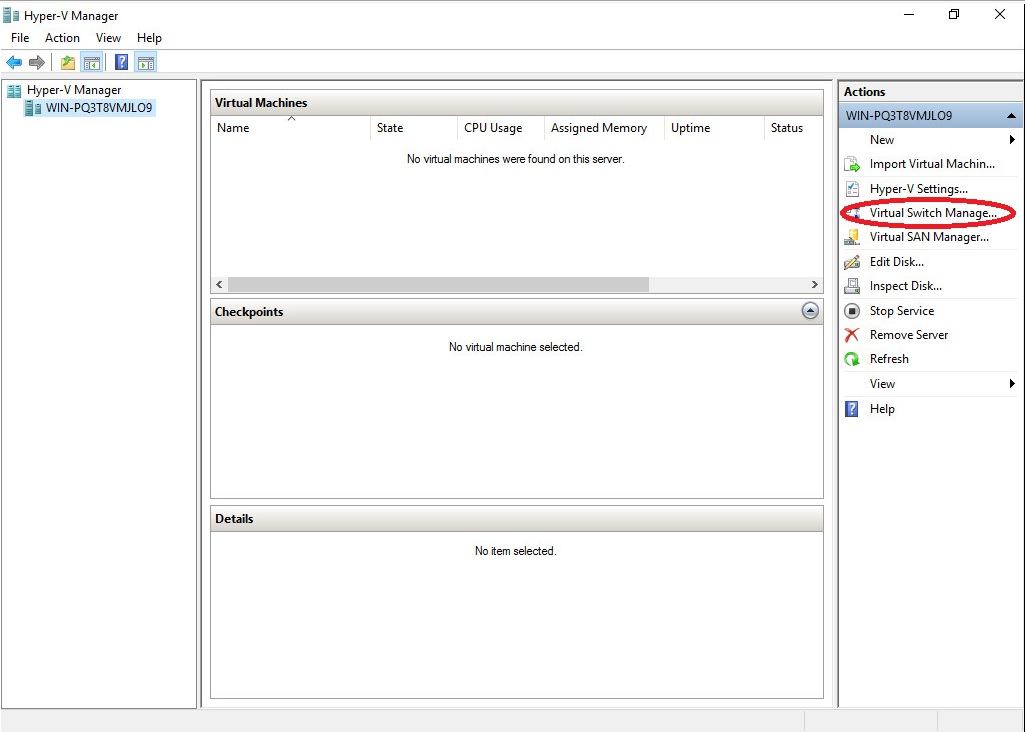This screenshot has height=732, width=1025.
Task: Click horizontal scrollbar right arrow
Action: pyautogui.click(x=815, y=284)
